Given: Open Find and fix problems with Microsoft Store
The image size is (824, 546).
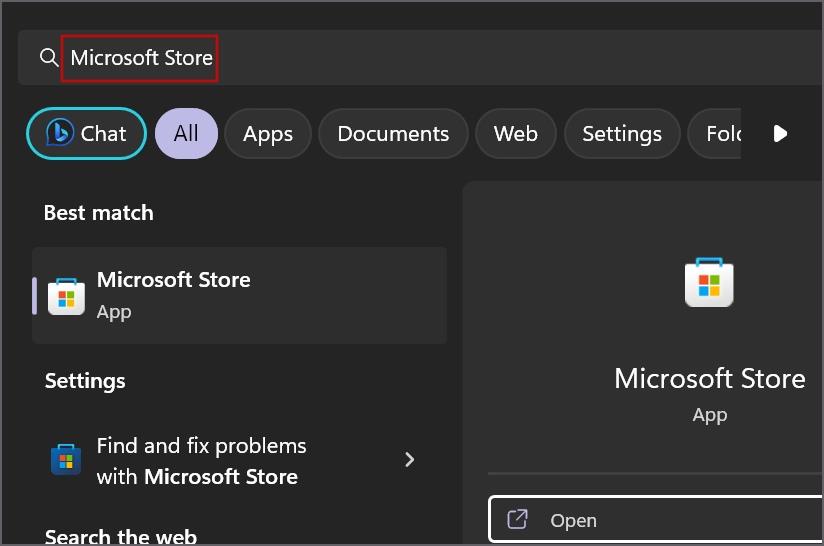Looking at the screenshot, I should click(240, 460).
